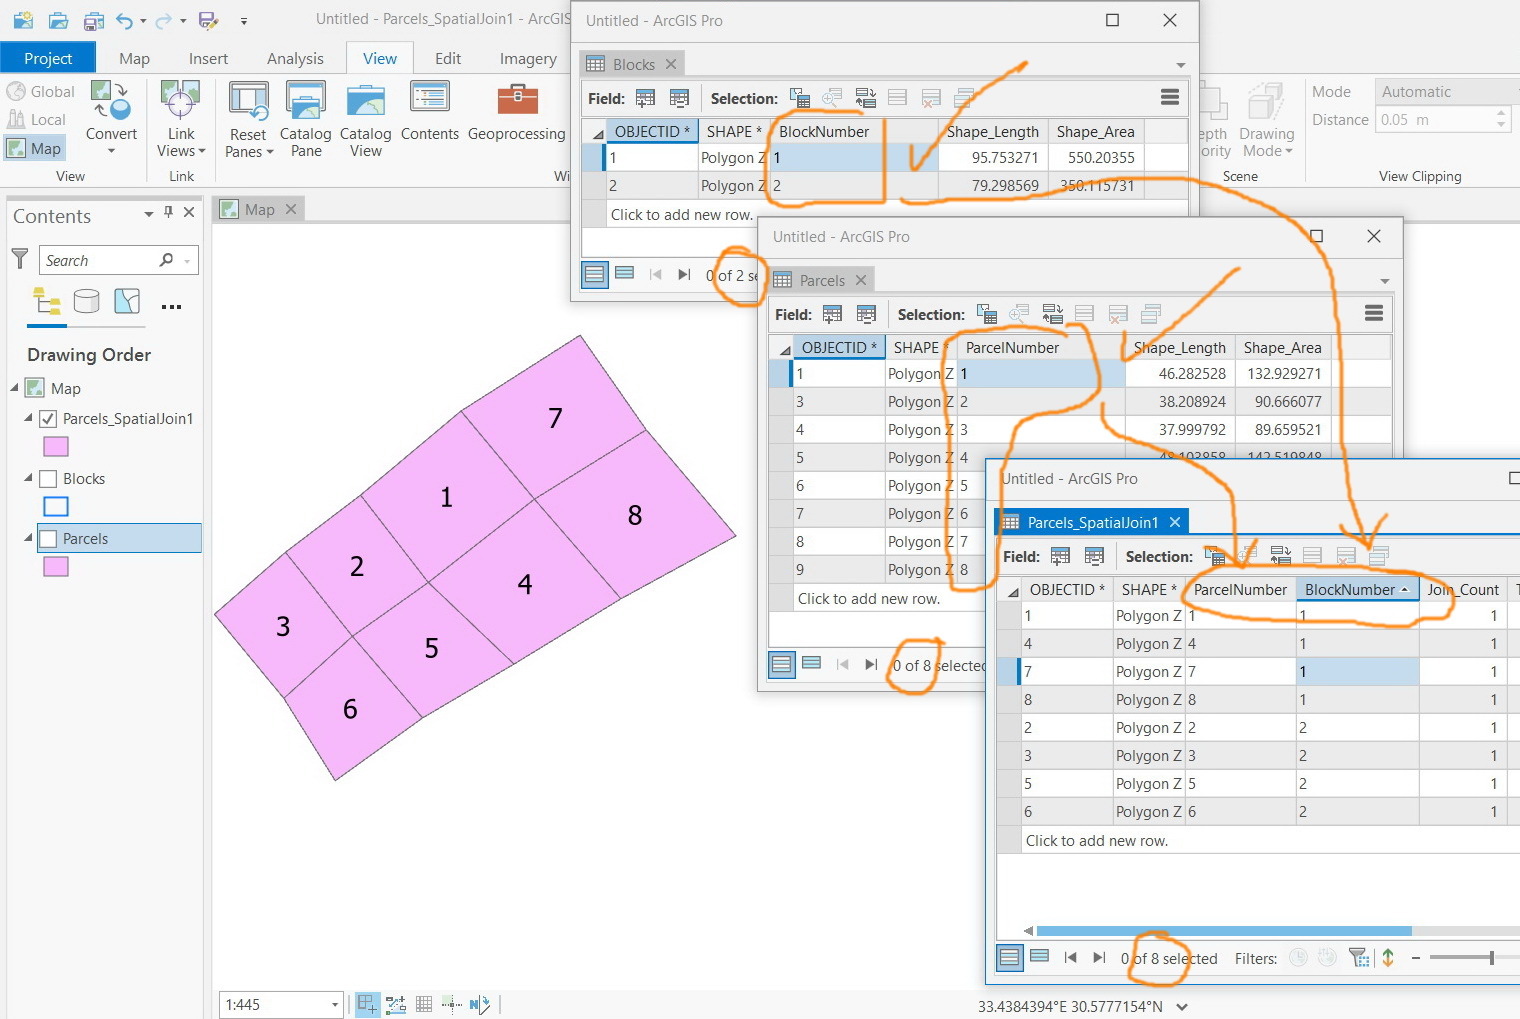
Task: Open the Project tab
Action: tap(48, 58)
